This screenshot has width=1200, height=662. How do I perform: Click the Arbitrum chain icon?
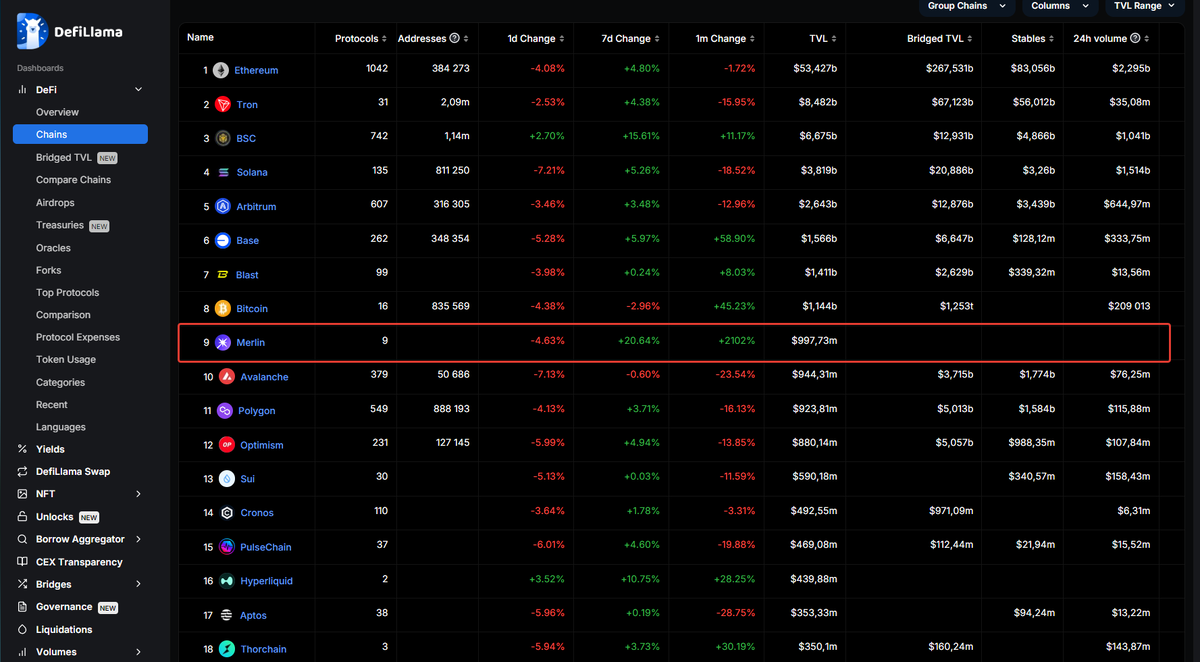click(x=221, y=206)
